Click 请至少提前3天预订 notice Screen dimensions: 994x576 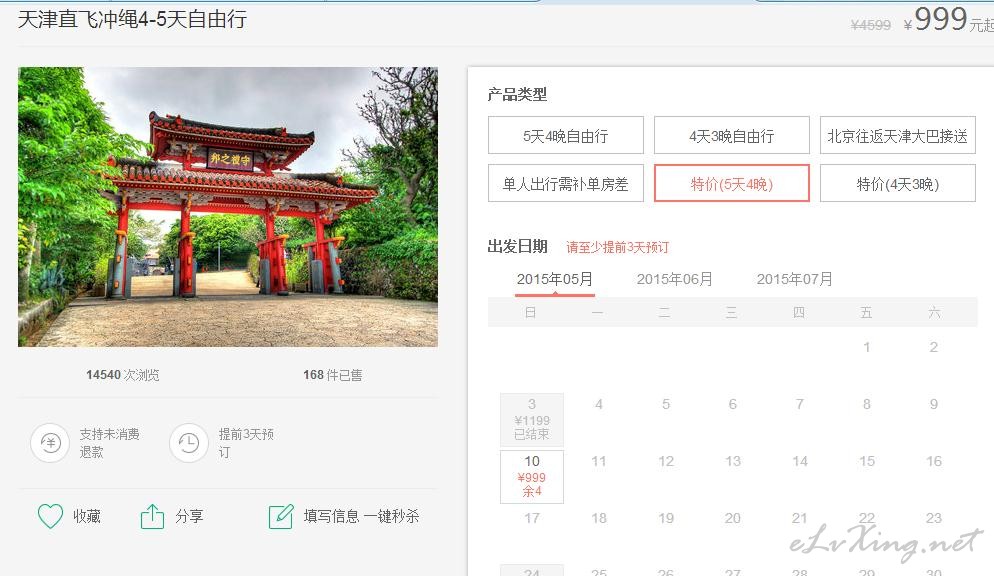tap(617, 247)
